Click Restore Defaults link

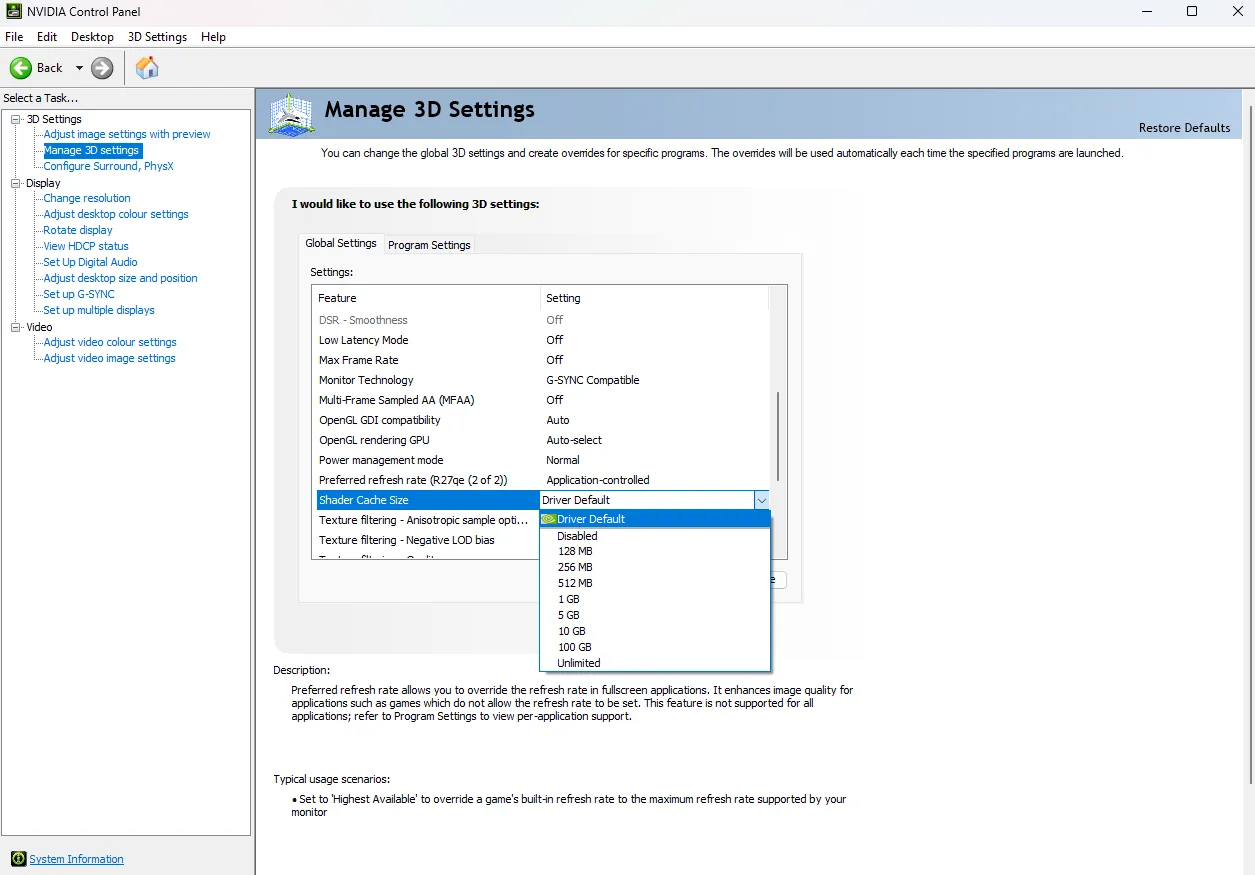1184,128
